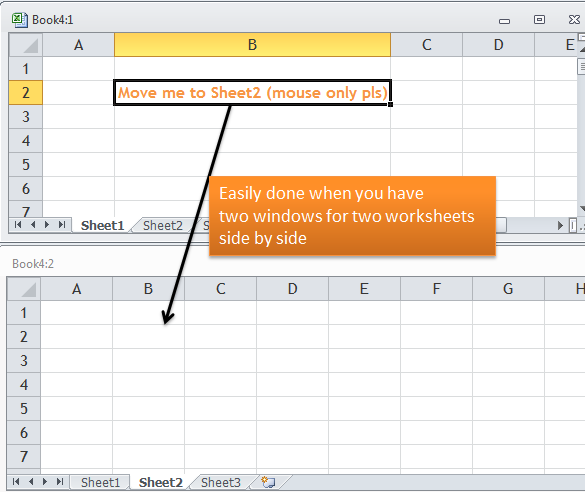Switch to Sheet3 tab in Book4:2
Viewport: 585px width, 492px height.
pyautogui.click(x=221, y=482)
